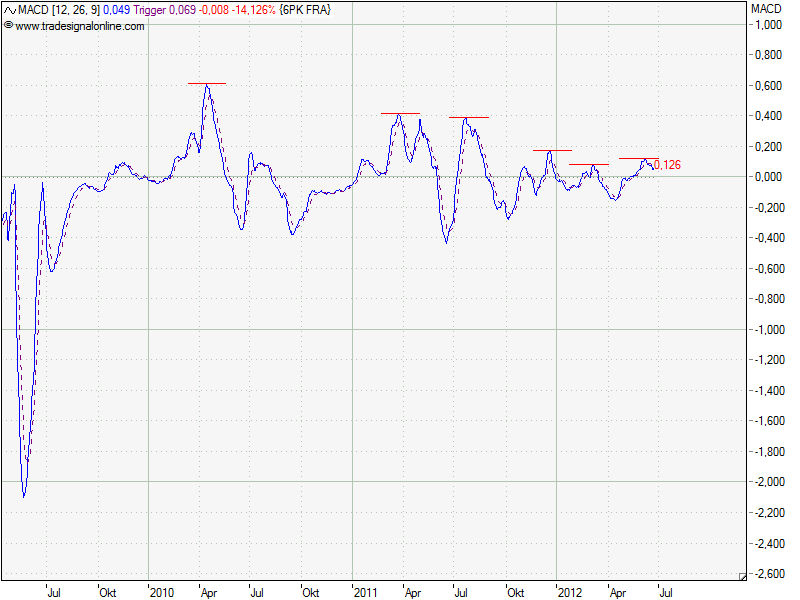Click the copyright symbol icon beside tradesignalonline
This screenshot has width=800, height=600.
click(x=8, y=25)
